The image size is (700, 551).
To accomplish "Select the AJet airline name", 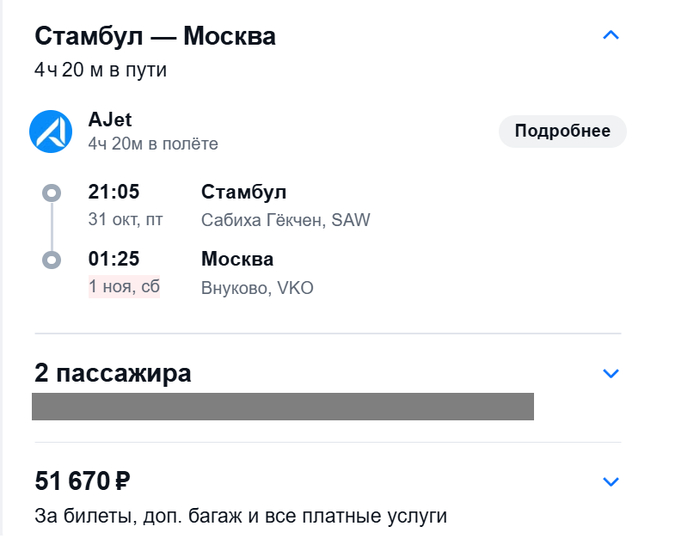I will [110, 120].
